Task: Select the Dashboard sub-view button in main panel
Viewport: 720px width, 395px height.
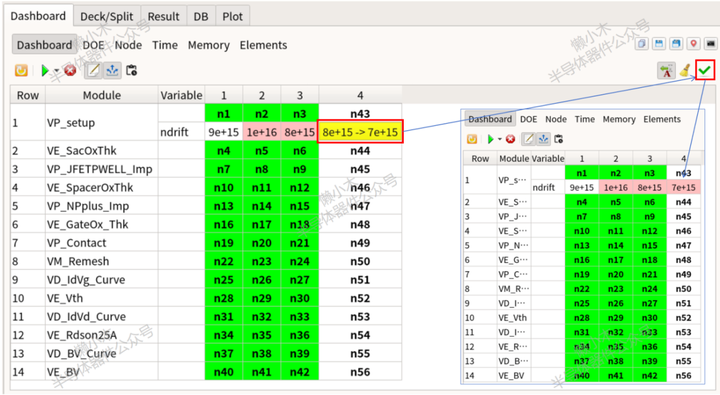Action: coord(44,45)
